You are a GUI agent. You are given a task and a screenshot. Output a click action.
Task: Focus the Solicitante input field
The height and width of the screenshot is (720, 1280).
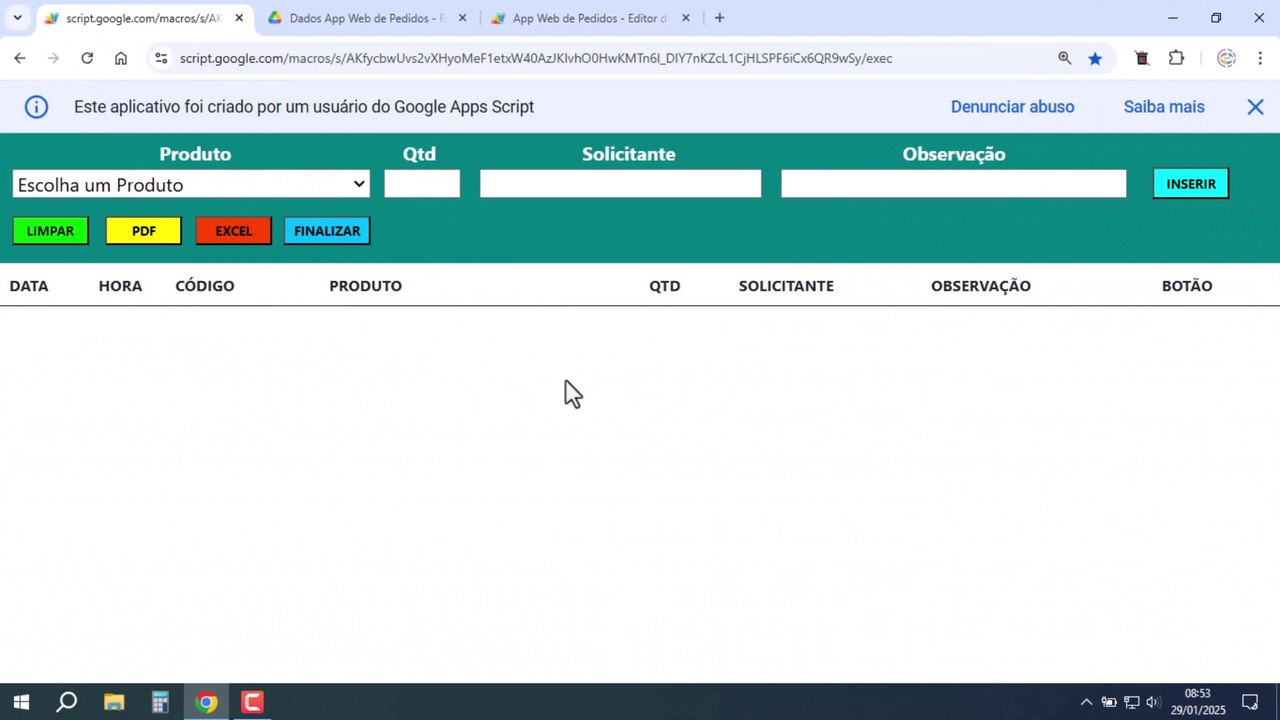coord(620,184)
